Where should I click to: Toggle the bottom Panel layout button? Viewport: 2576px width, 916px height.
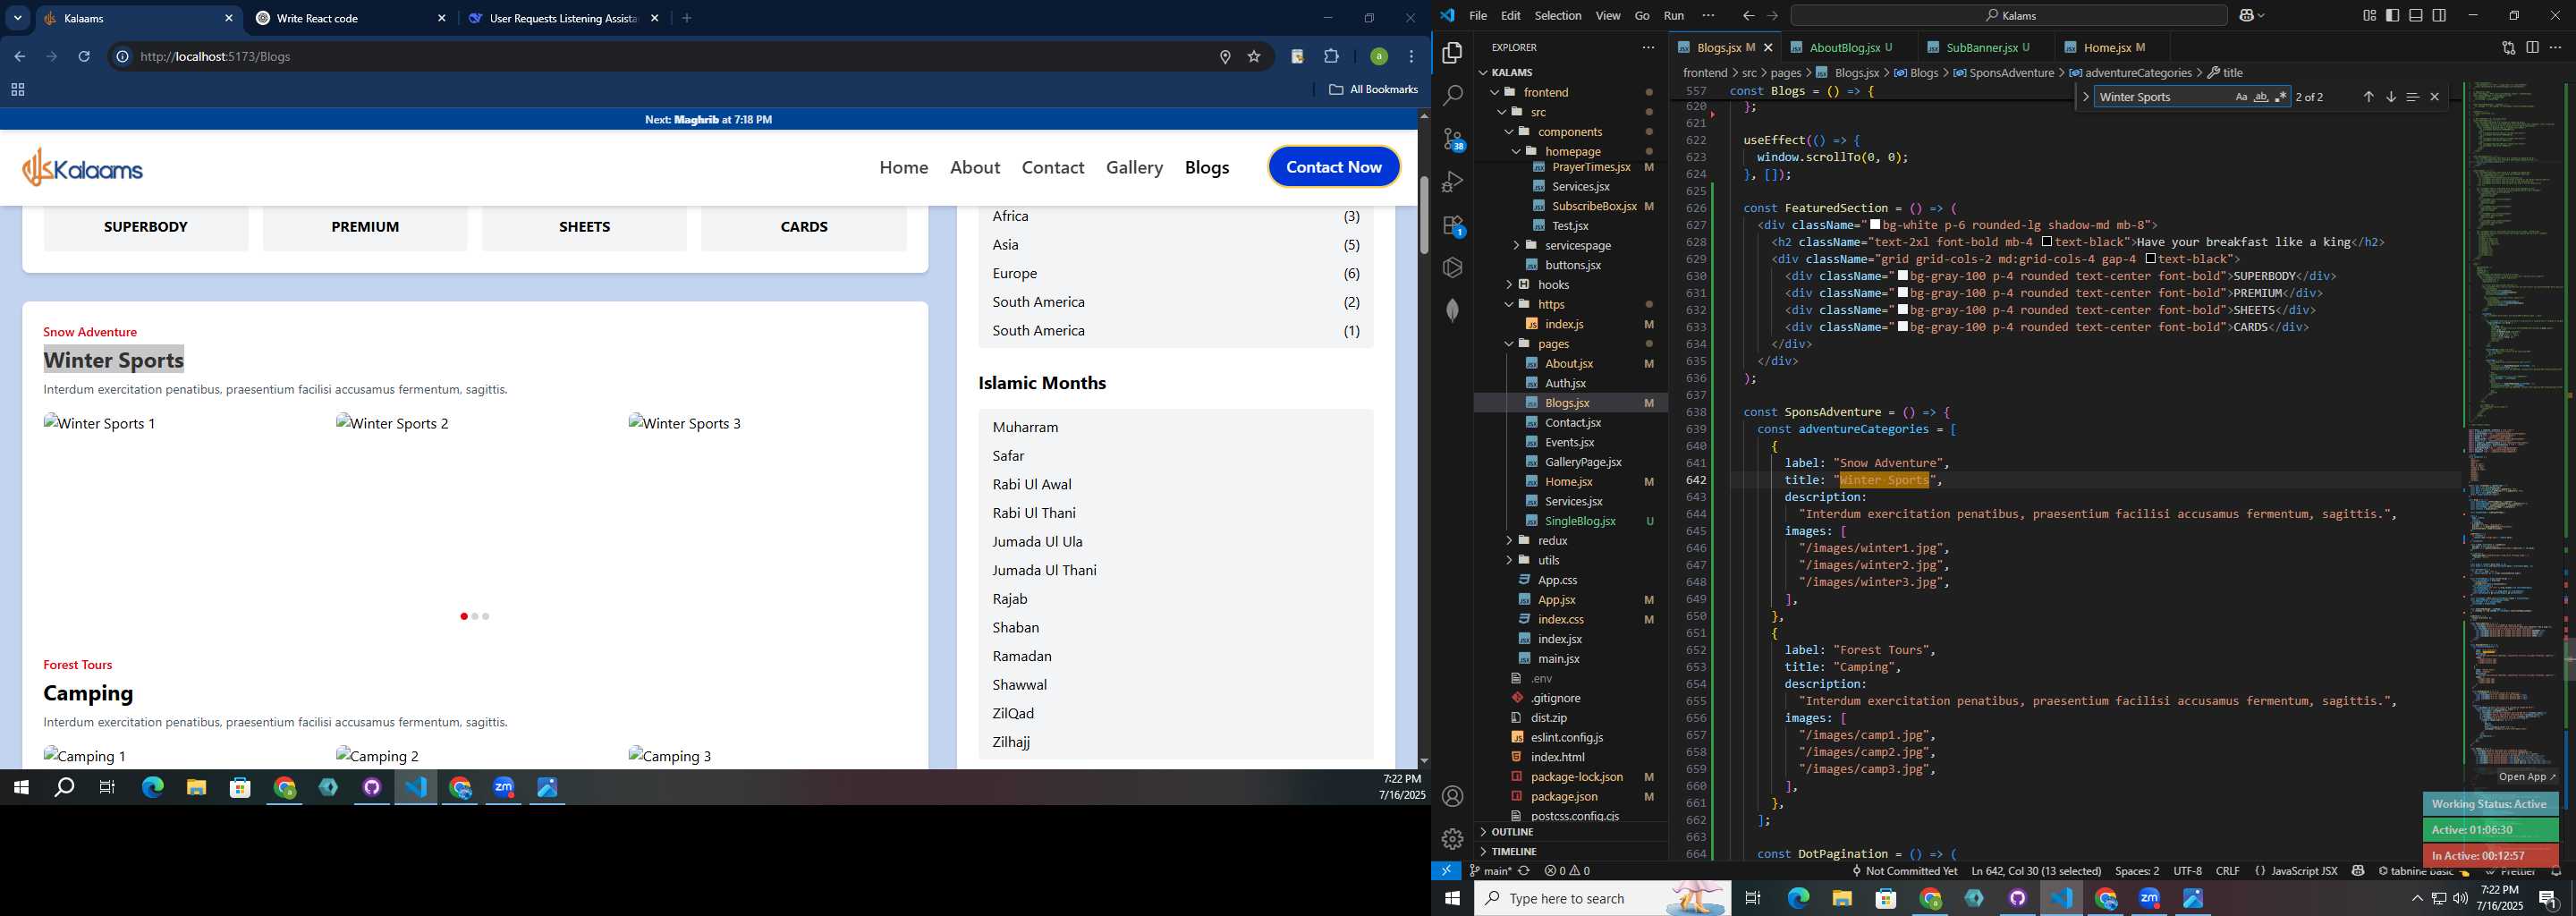(2416, 15)
